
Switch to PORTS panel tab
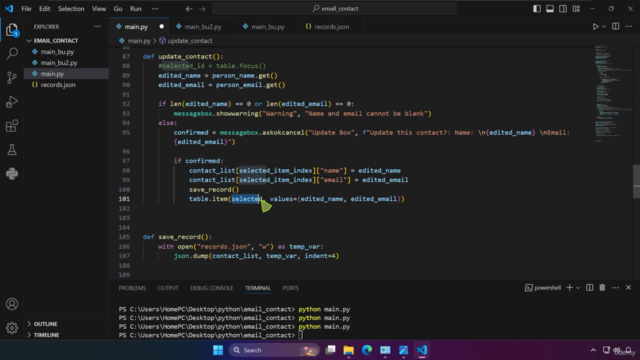[x=291, y=288]
